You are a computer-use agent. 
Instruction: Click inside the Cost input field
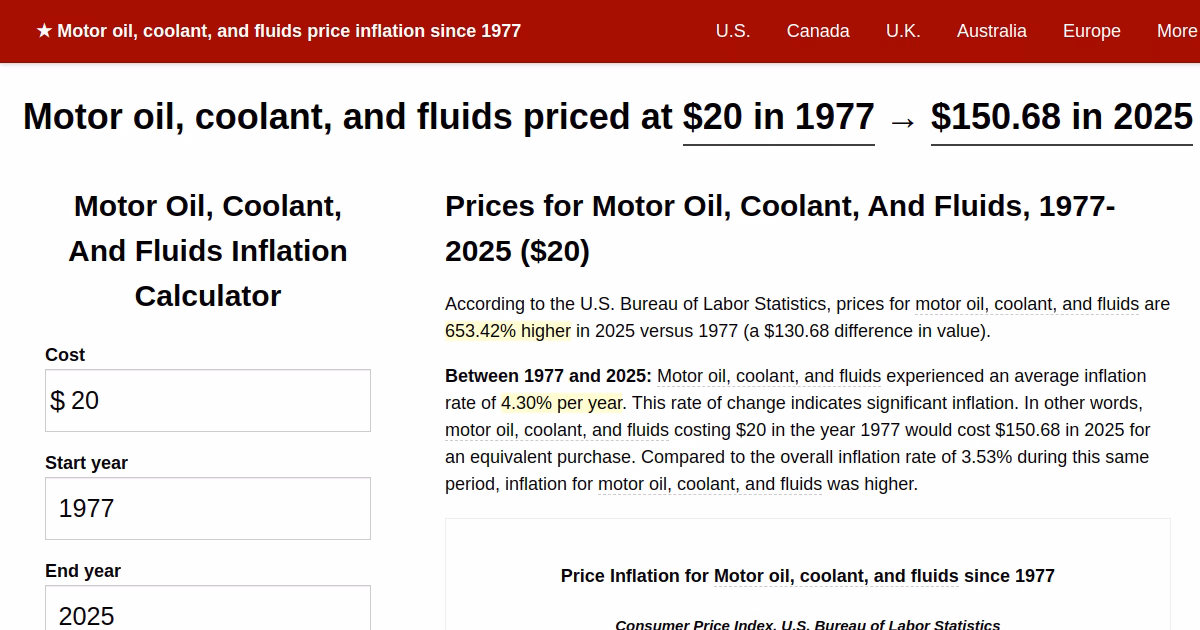pyautogui.click(x=207, y=400)
